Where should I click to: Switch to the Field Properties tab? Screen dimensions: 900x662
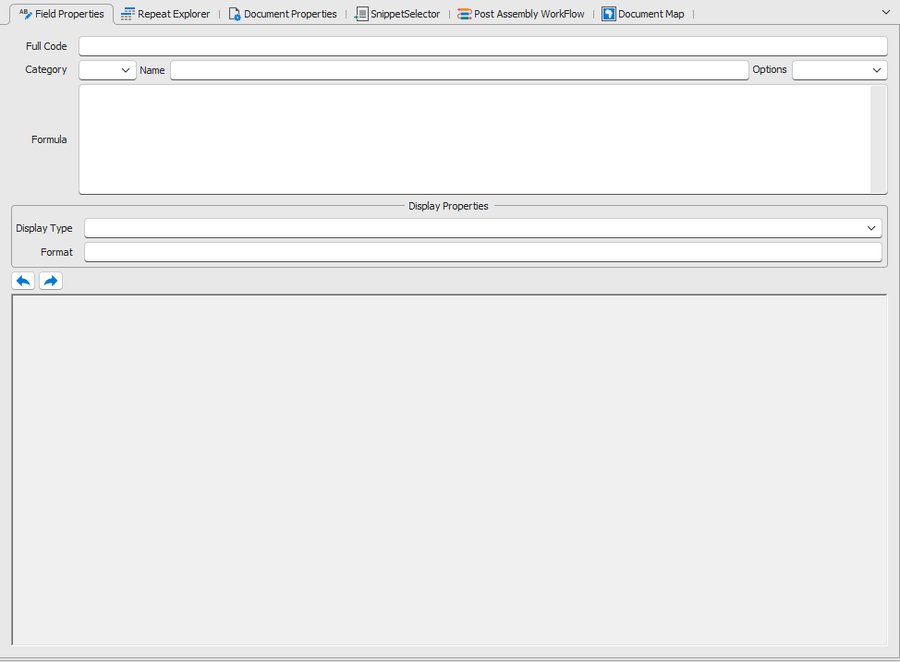tap(61, 14)
